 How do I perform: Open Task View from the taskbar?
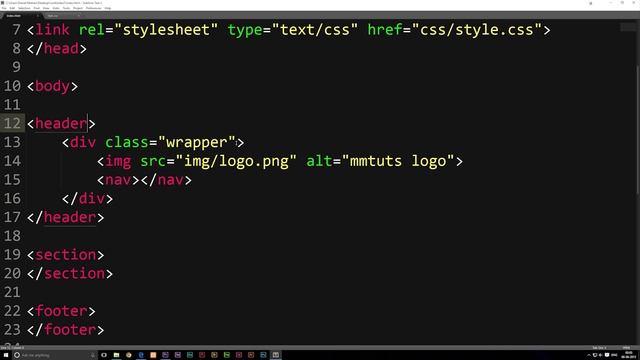(104, 355)
